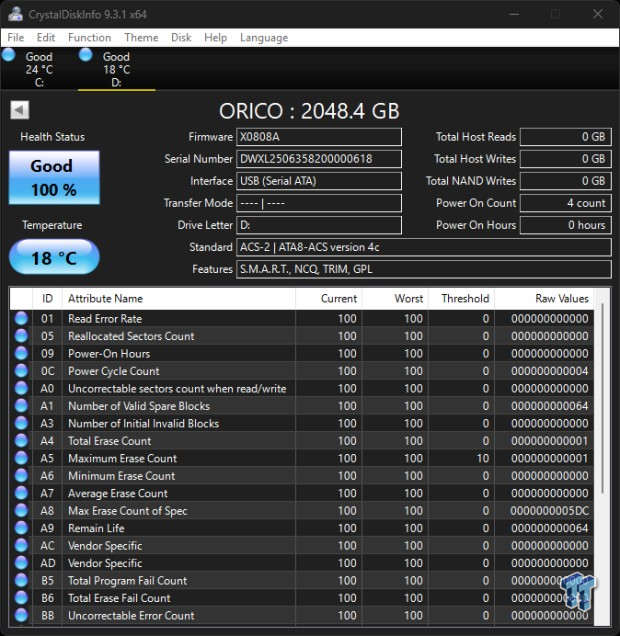Click status orb for Max Erase Count of Spec
The height and width of the screenshot is (636, 620).
21,510
